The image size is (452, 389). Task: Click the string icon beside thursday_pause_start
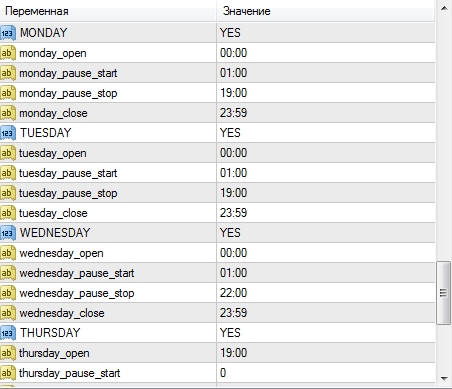pyautogui.click(x=8, y=373)
